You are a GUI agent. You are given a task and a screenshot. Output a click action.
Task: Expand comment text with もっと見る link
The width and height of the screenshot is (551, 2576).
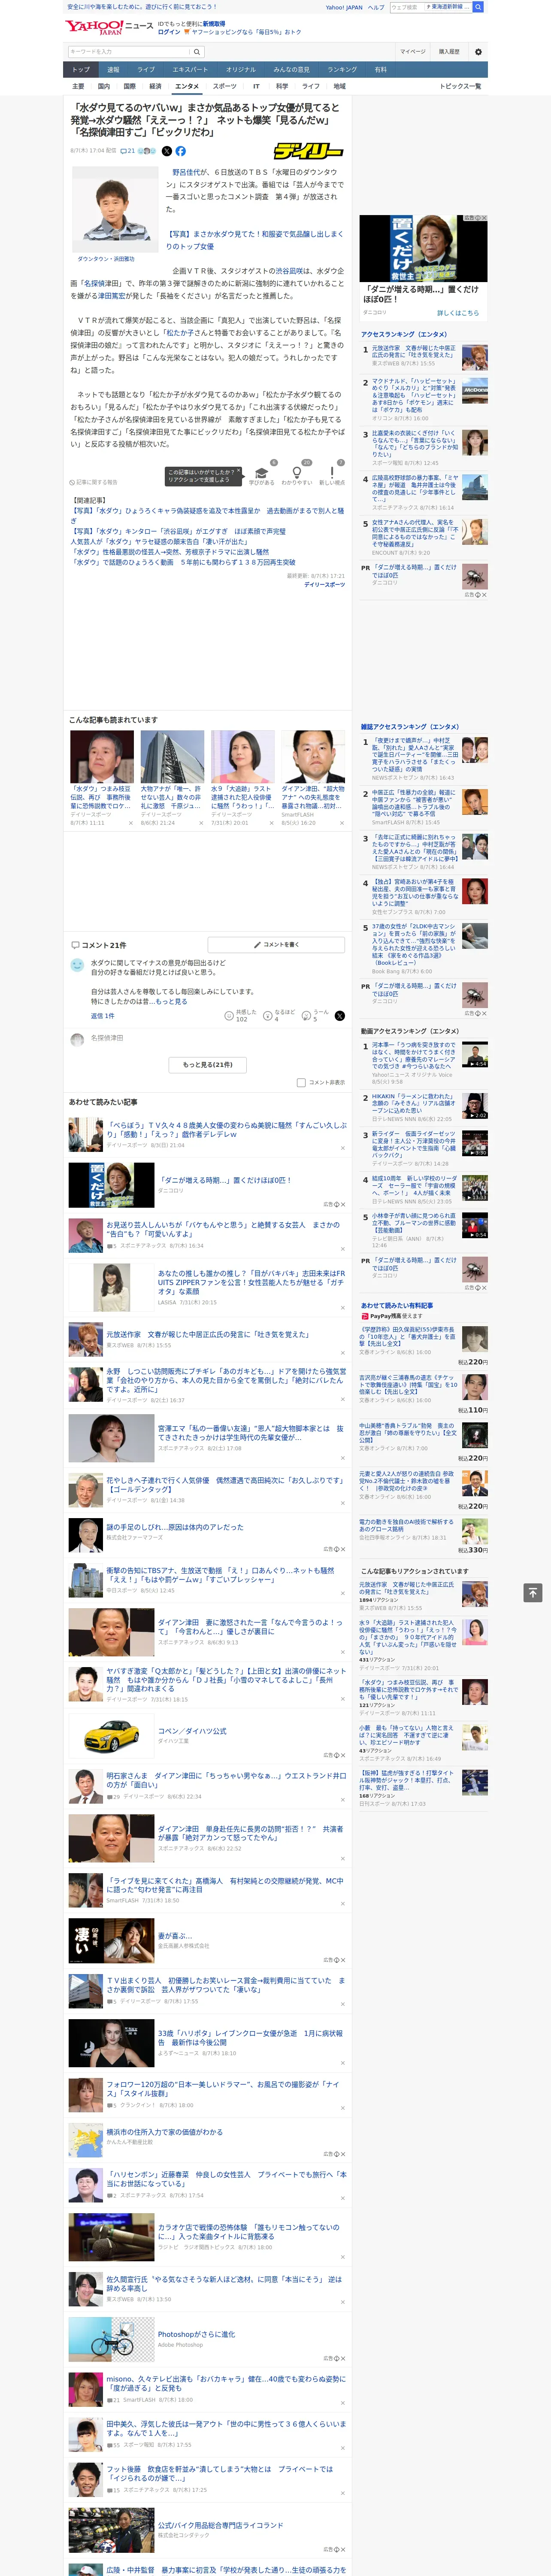tap(170, 1001)
